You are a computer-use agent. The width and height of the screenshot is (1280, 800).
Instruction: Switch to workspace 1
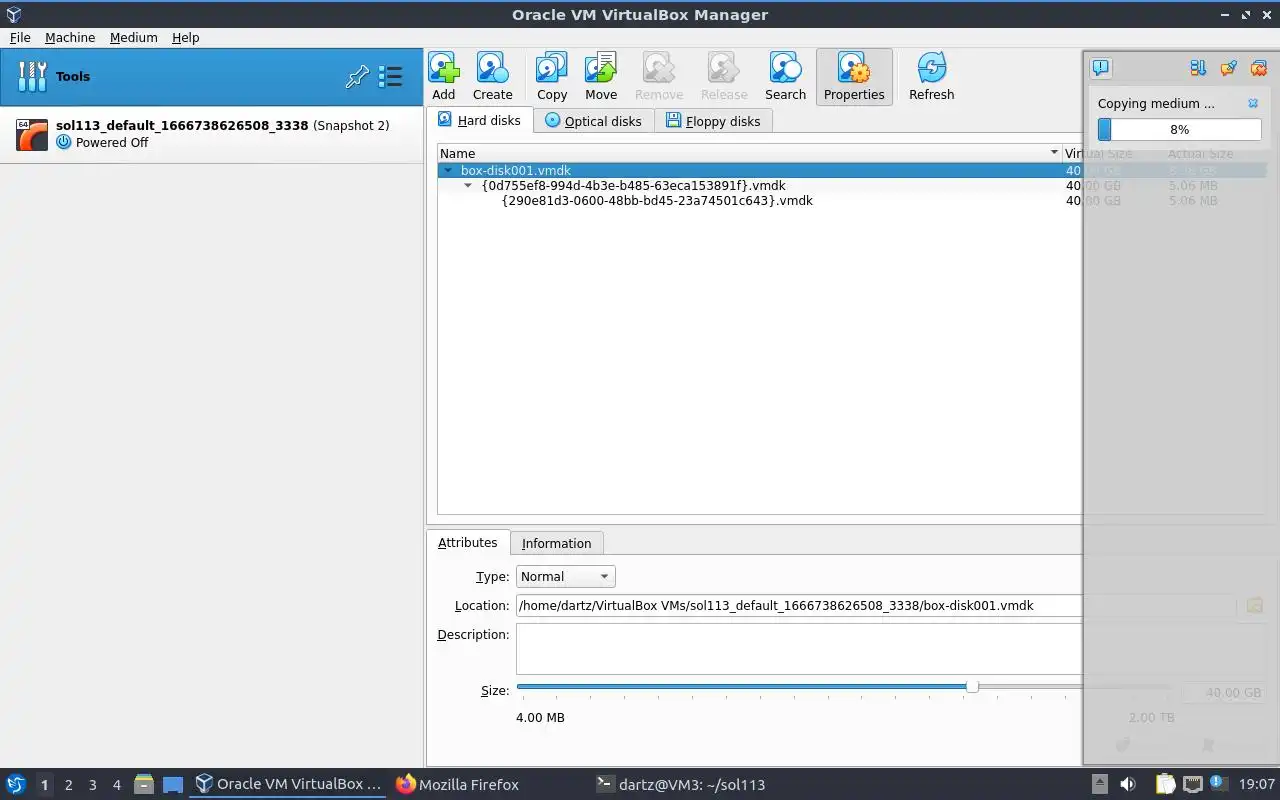click(44, 785)
